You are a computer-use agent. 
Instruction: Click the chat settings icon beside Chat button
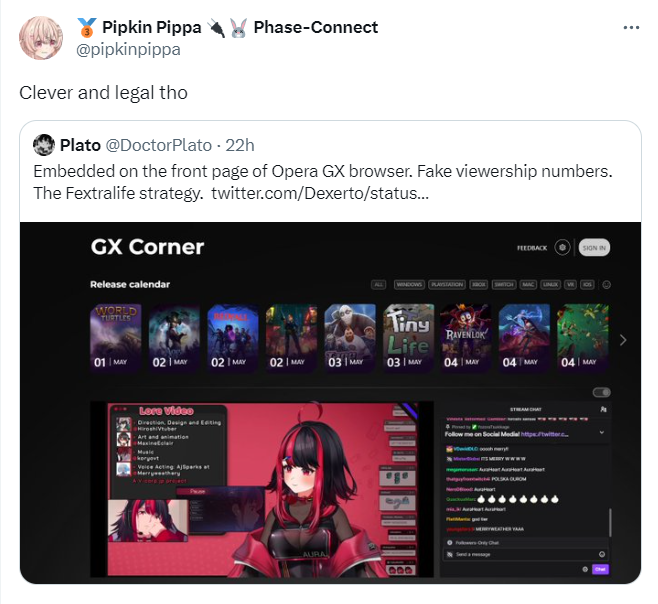585,569
